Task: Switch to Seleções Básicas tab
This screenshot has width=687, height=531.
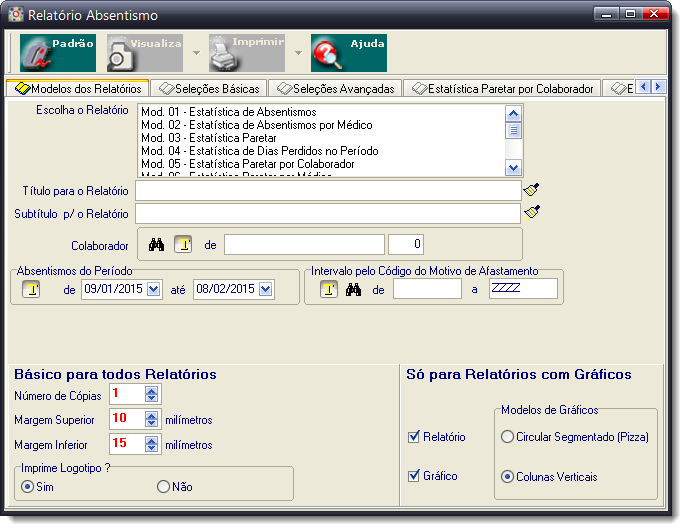Action: (x=209, y=89)
